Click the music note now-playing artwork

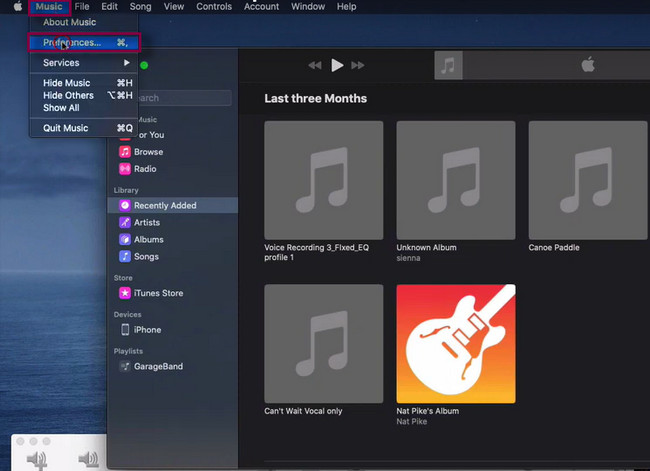tap(448, 65)
